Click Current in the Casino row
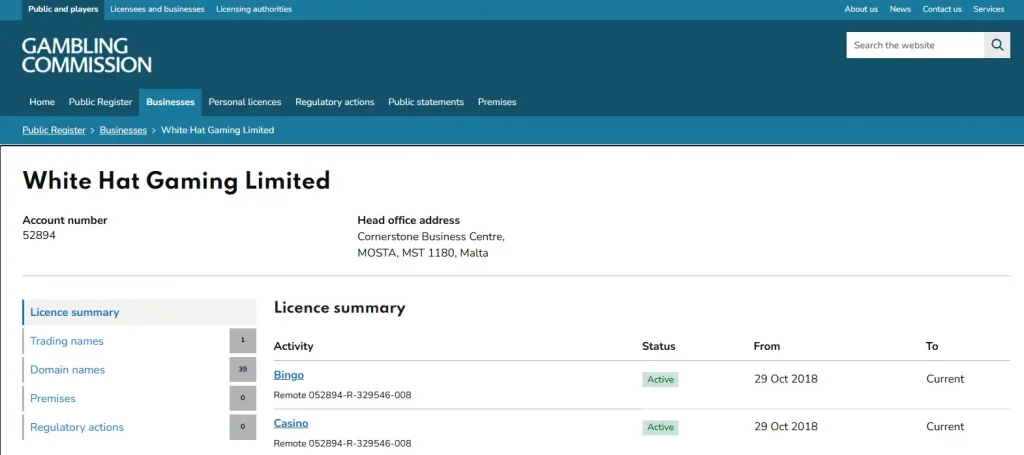 click(x=945, y=426)
